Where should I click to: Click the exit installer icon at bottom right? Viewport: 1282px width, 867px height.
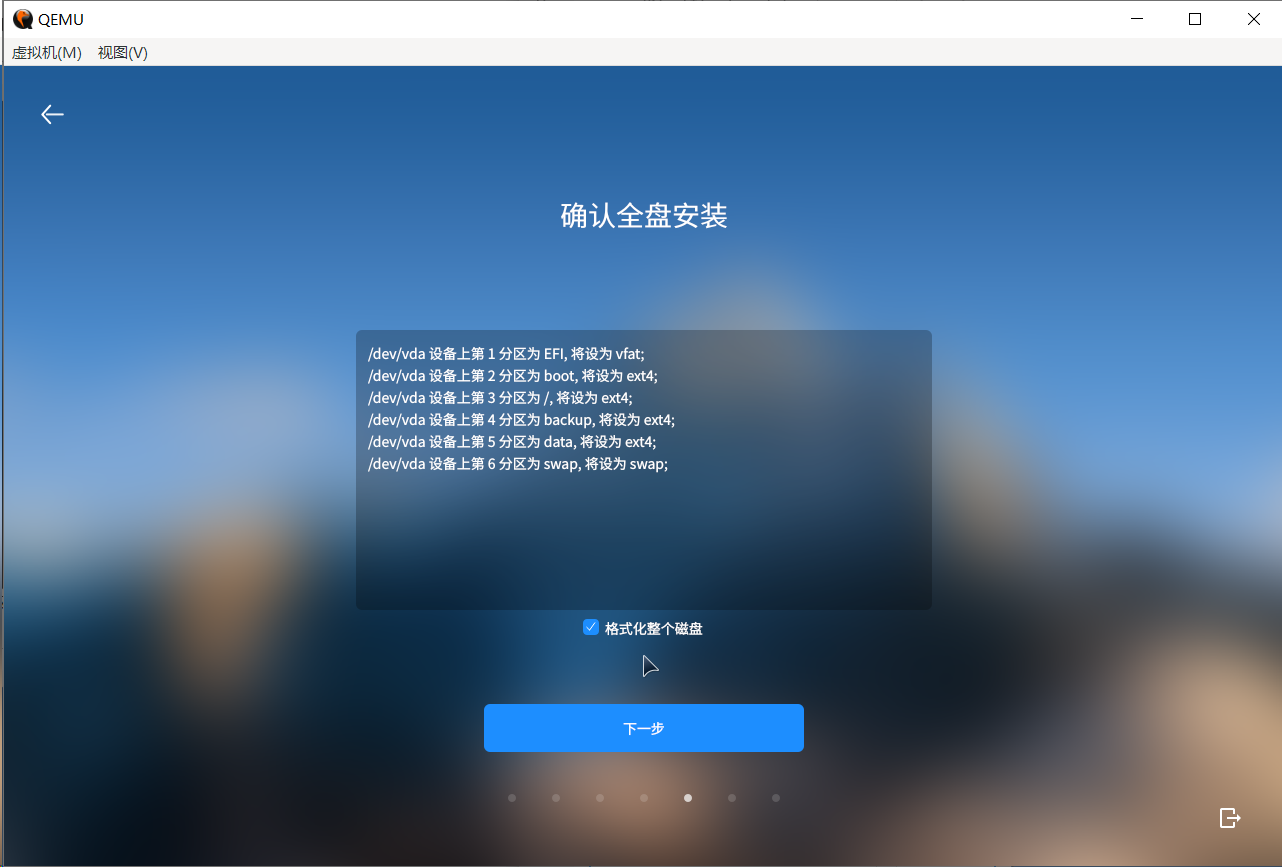pos(1229,818)
